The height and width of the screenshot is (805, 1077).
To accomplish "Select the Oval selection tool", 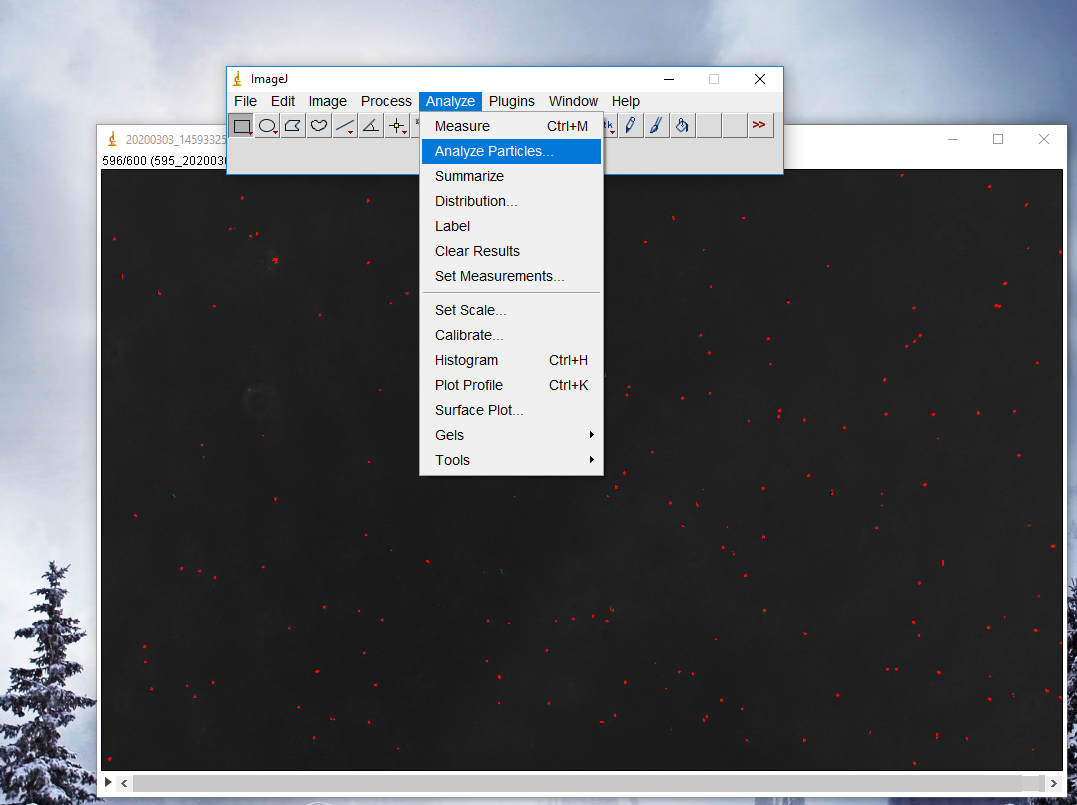I will (x=267, y=126).
